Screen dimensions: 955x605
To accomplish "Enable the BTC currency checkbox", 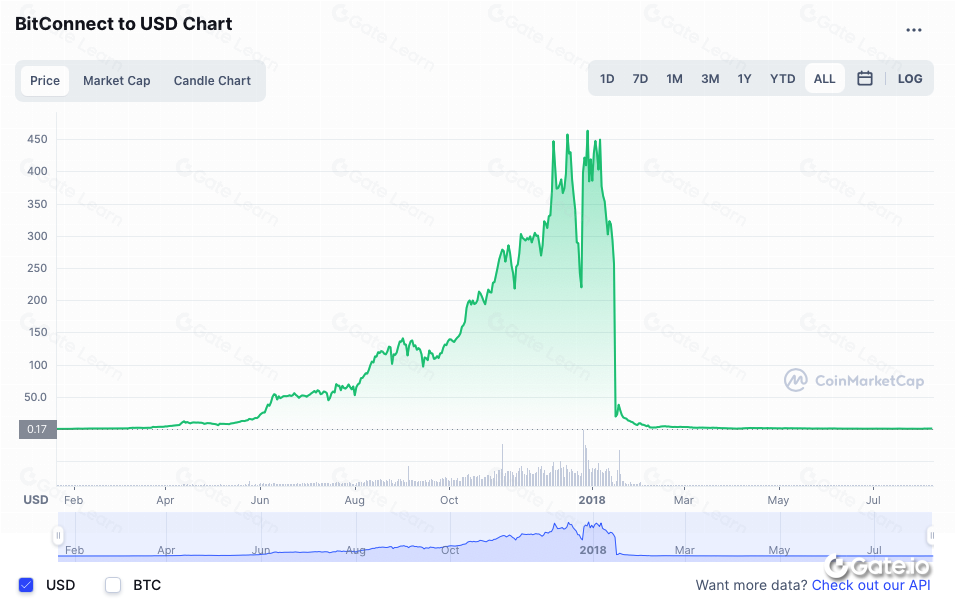I will pos(113,585).
